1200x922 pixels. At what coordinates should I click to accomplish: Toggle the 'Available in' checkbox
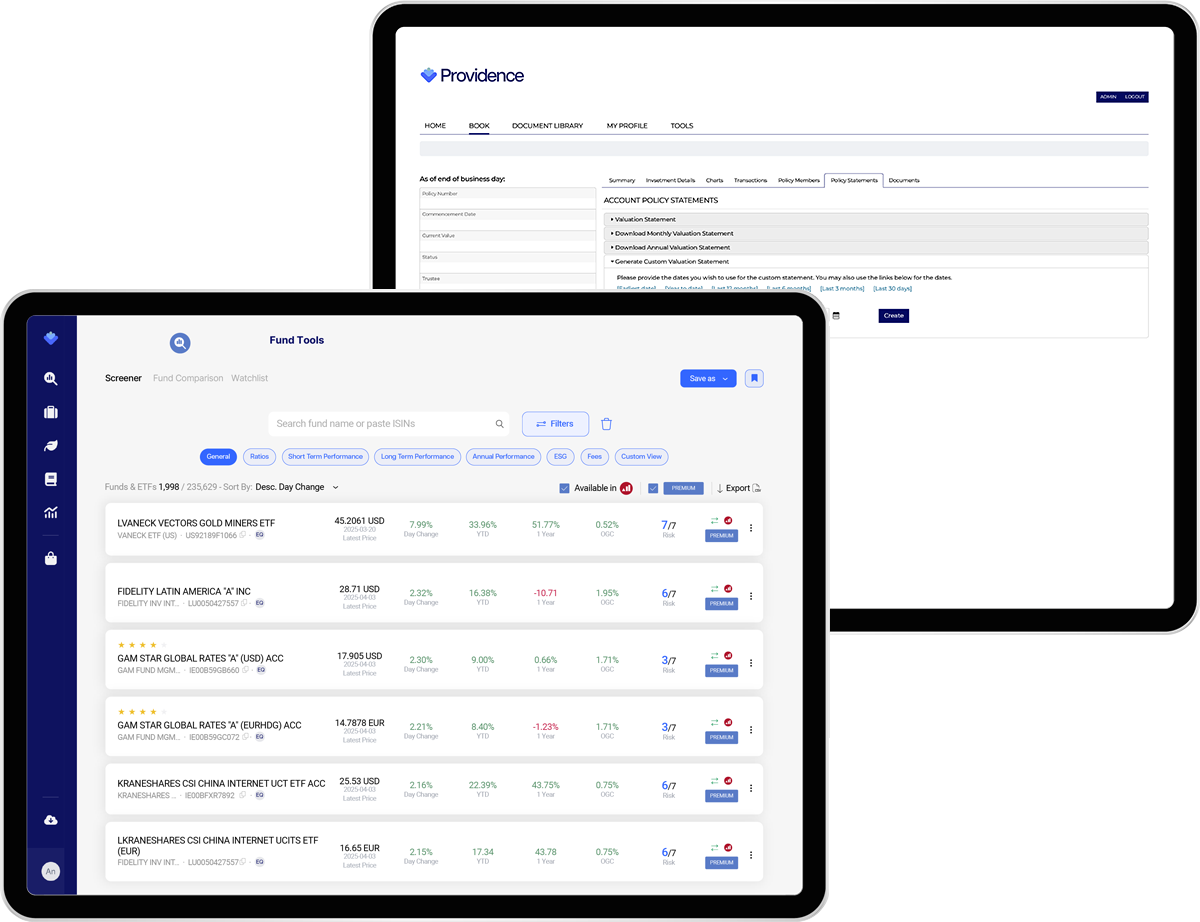[x=564, y=488]
